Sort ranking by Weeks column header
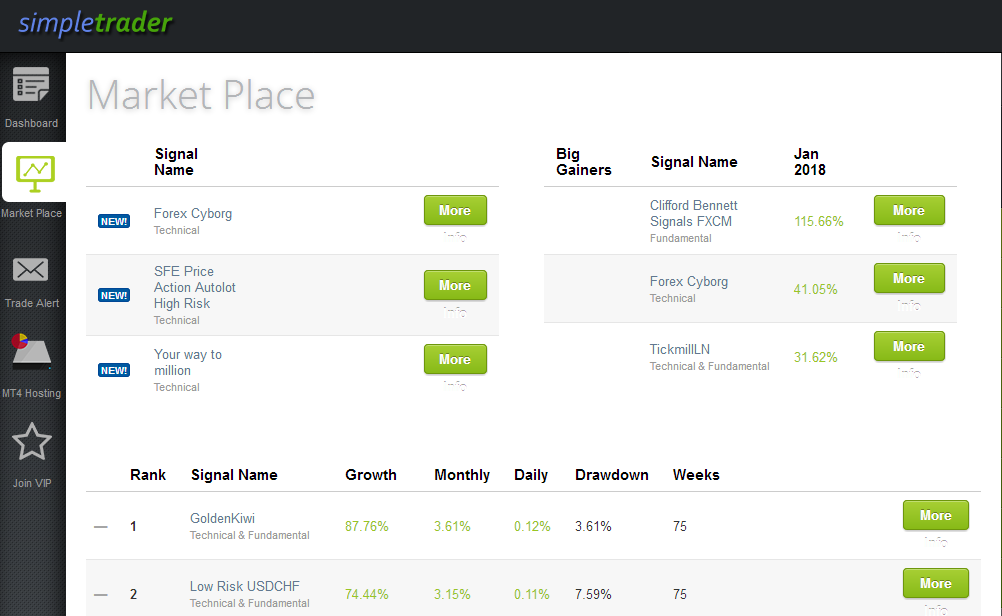The width and height of the screenshot is (1002, 616). click(x=696, y=475)
